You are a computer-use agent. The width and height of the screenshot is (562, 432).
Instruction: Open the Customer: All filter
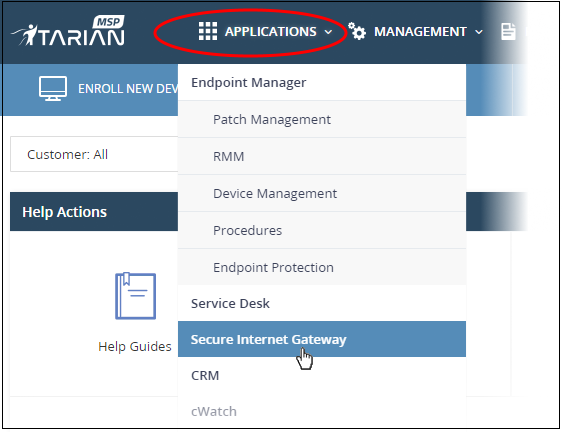[x=94, y=154]
